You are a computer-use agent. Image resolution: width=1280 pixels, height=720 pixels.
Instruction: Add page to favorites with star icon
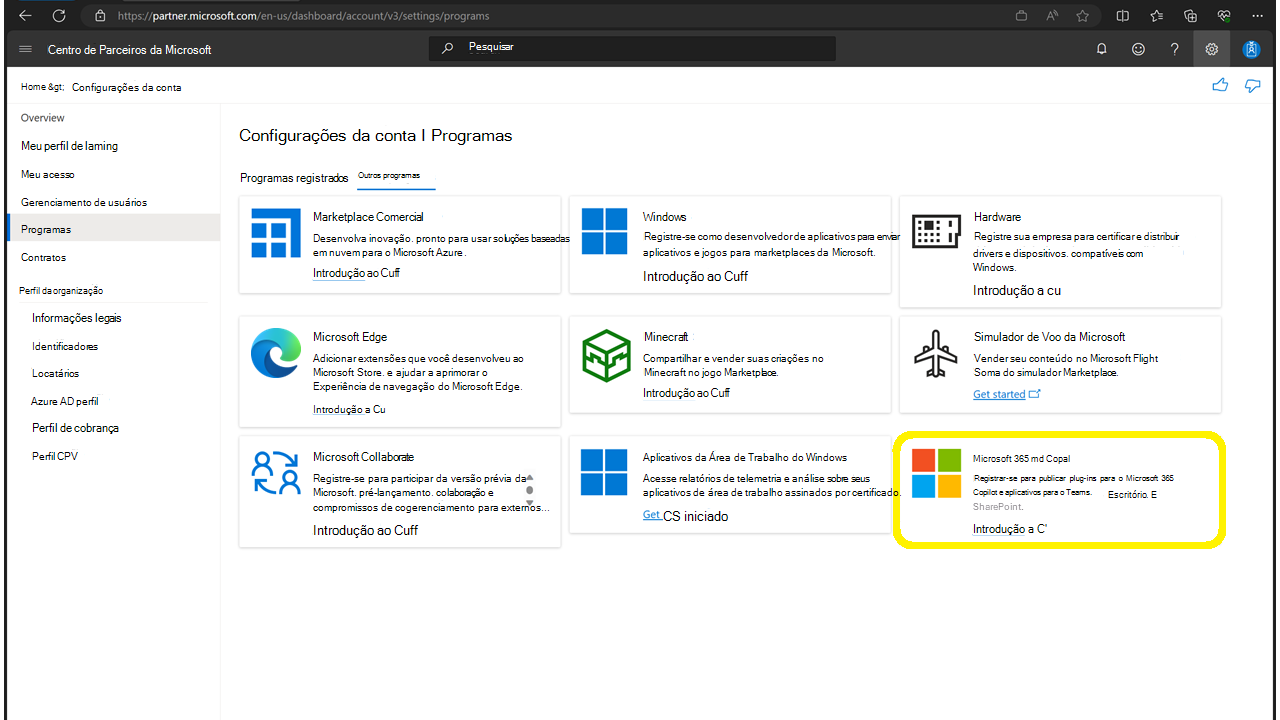coord(1082,16)
